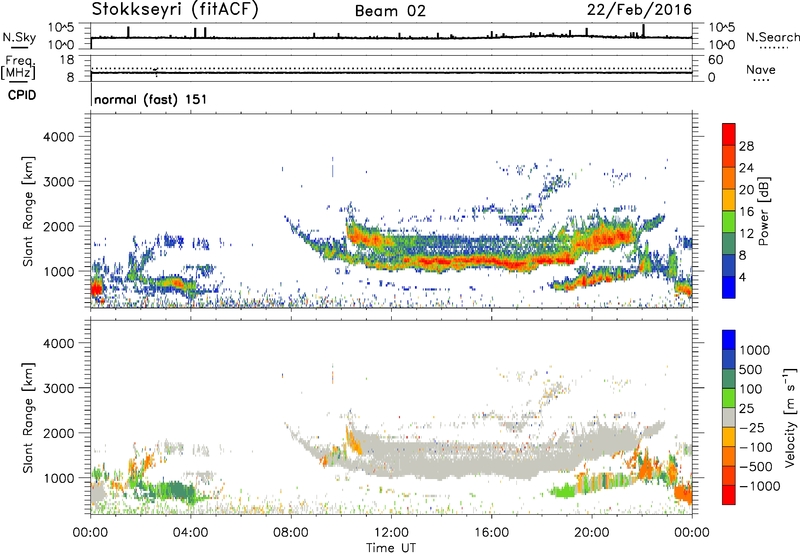The height and width of the screenshot is (554, 800).
Task: Click the 1000 tick in the velocity panel
Action: [59, 478]
